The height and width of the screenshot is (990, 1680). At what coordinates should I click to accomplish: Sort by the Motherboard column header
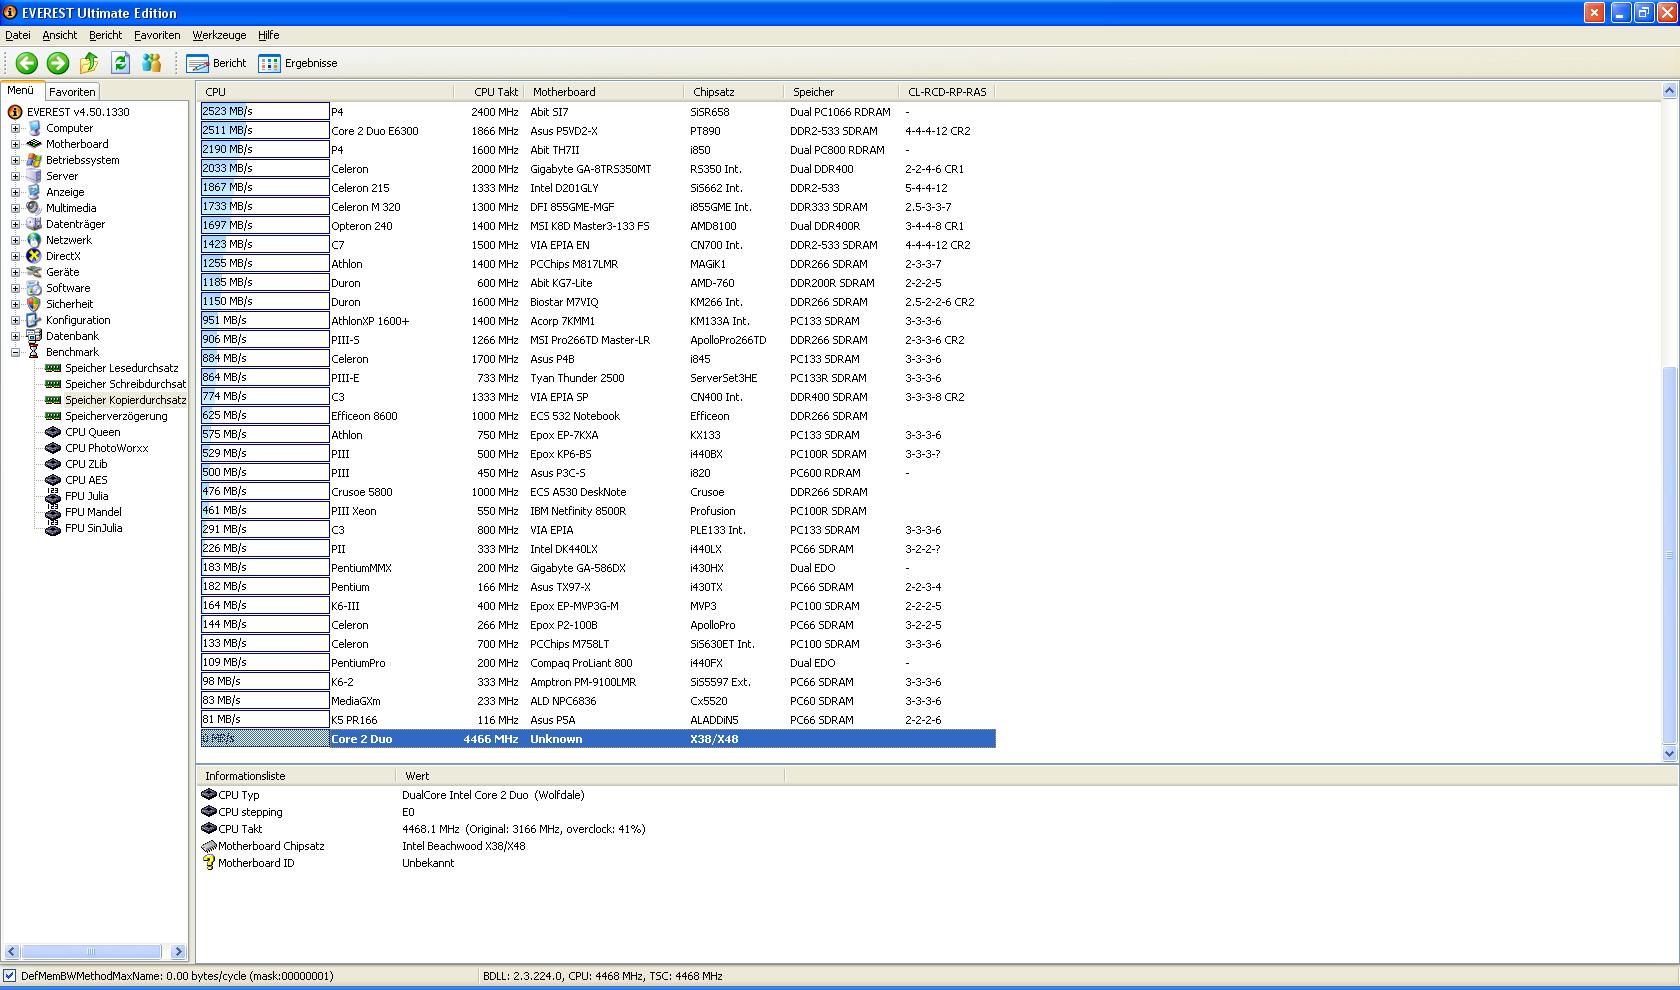(604, 92)
